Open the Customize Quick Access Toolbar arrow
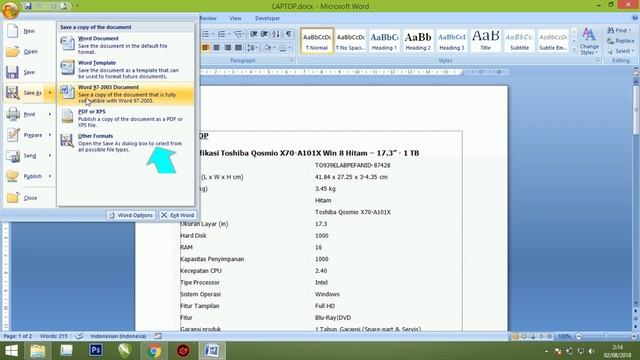The width and height of the screenshot is (640, 360). tap(77, 6)
